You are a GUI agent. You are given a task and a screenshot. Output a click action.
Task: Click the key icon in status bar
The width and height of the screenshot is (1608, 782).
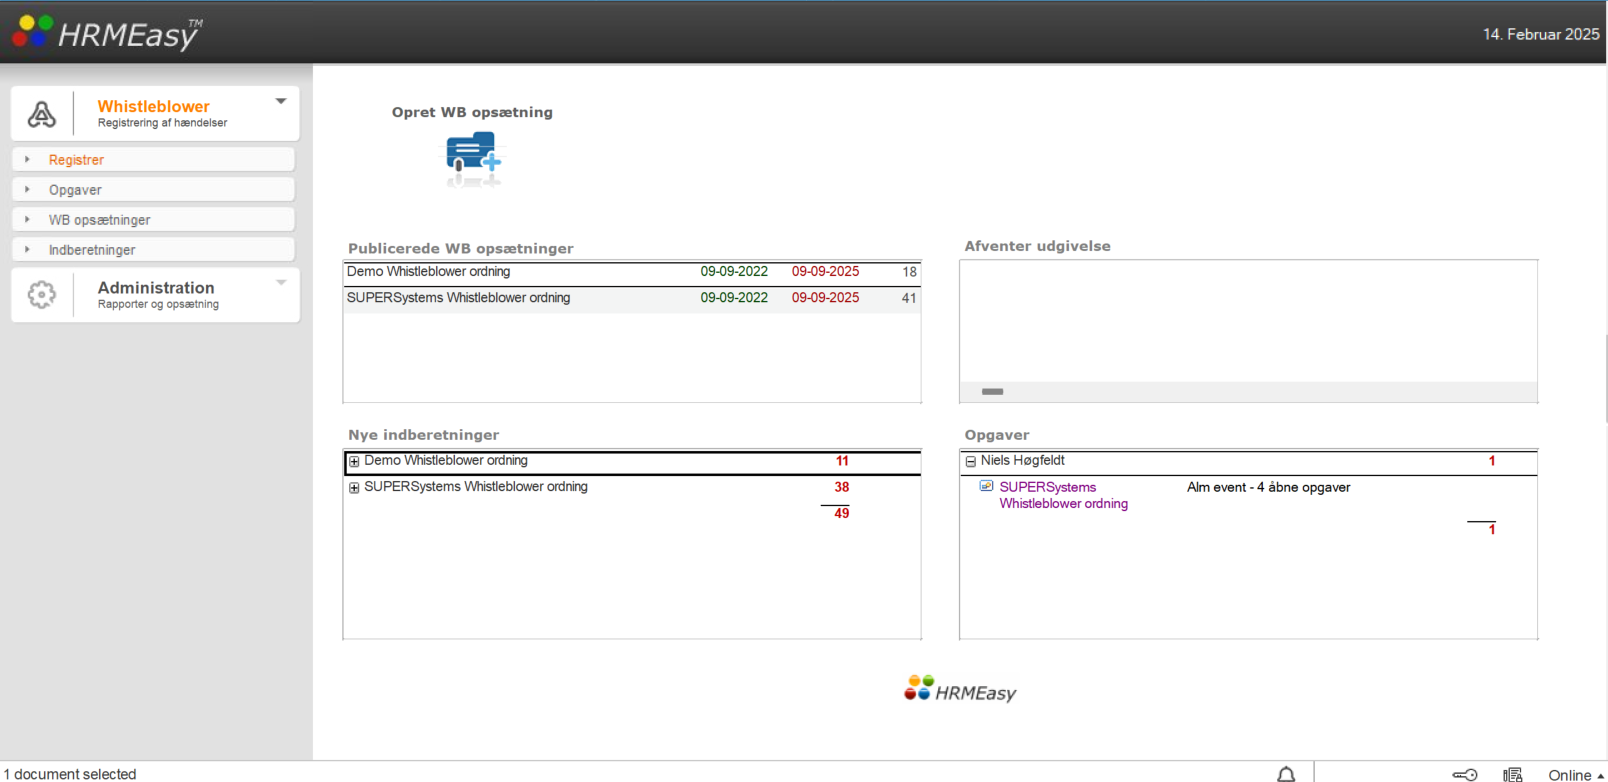click(x=1465, y=775)
